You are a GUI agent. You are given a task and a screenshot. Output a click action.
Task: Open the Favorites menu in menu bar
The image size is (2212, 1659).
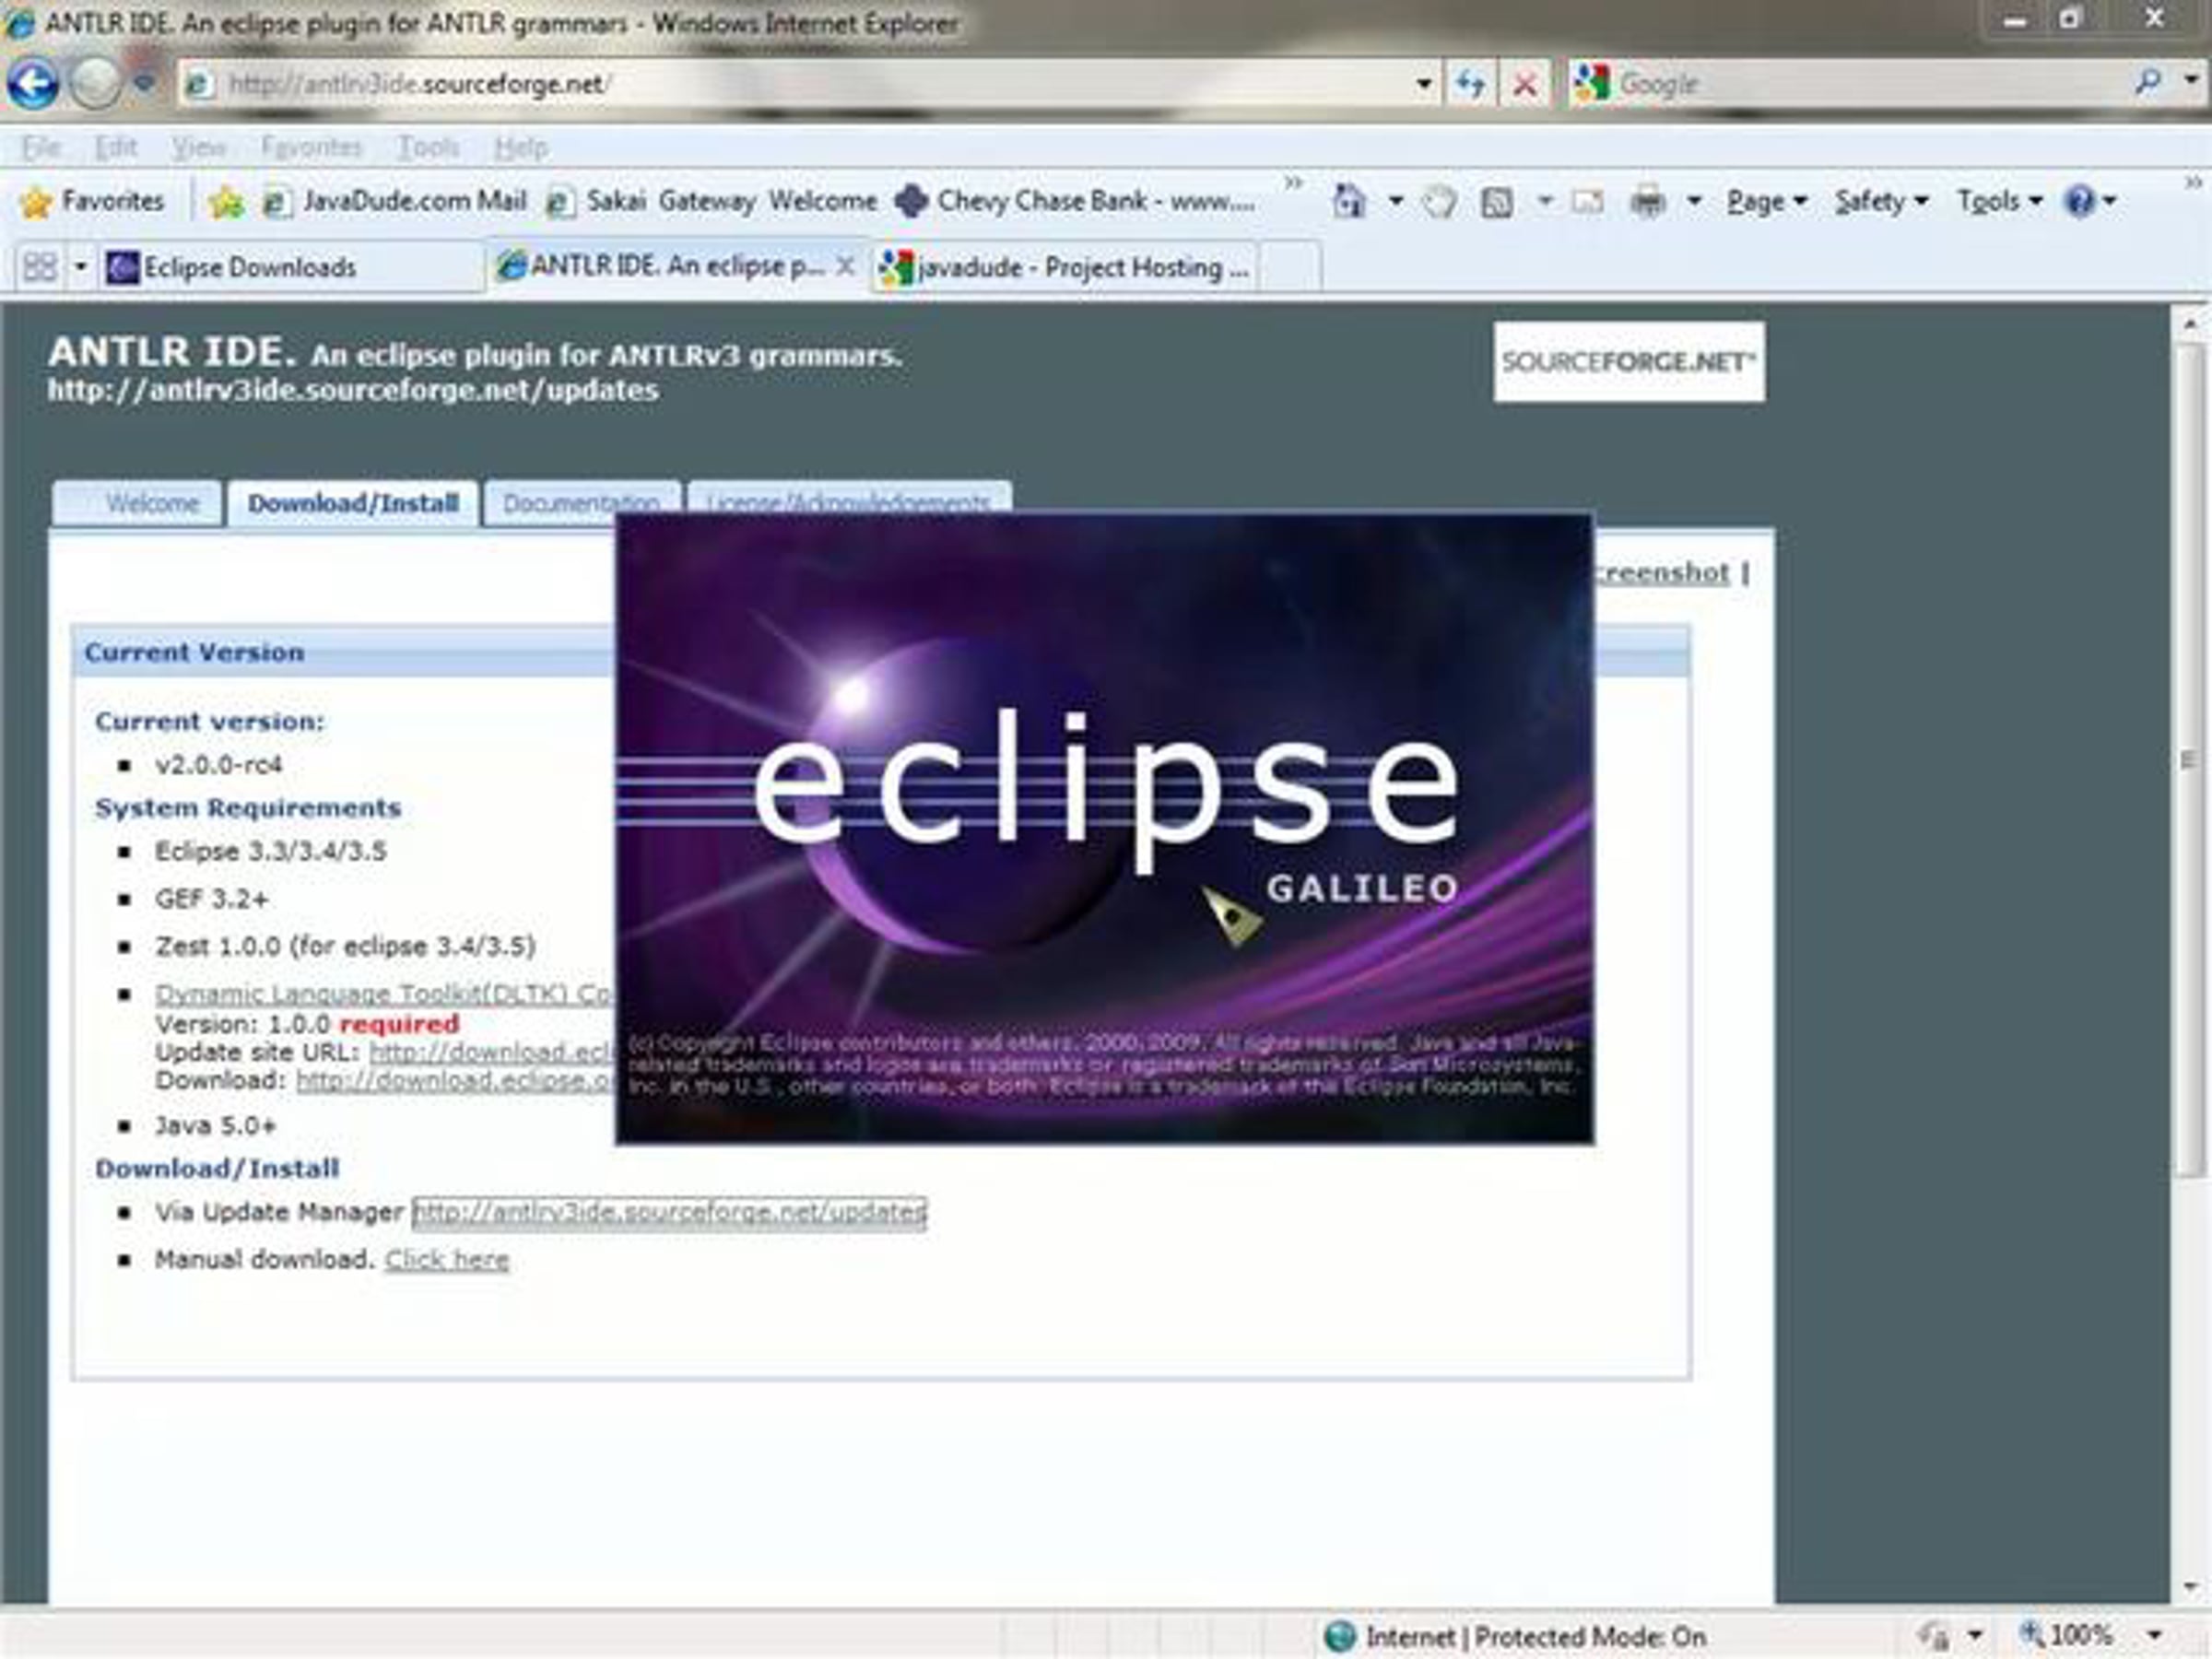click(x=311, y=147)
